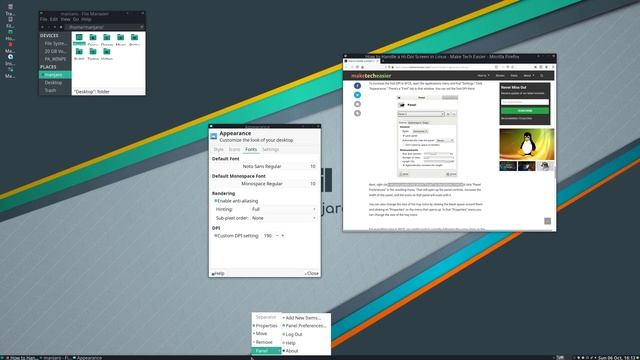Click the Firefox reload button
The height and width of the screenshot is (360, 640).
357,67
